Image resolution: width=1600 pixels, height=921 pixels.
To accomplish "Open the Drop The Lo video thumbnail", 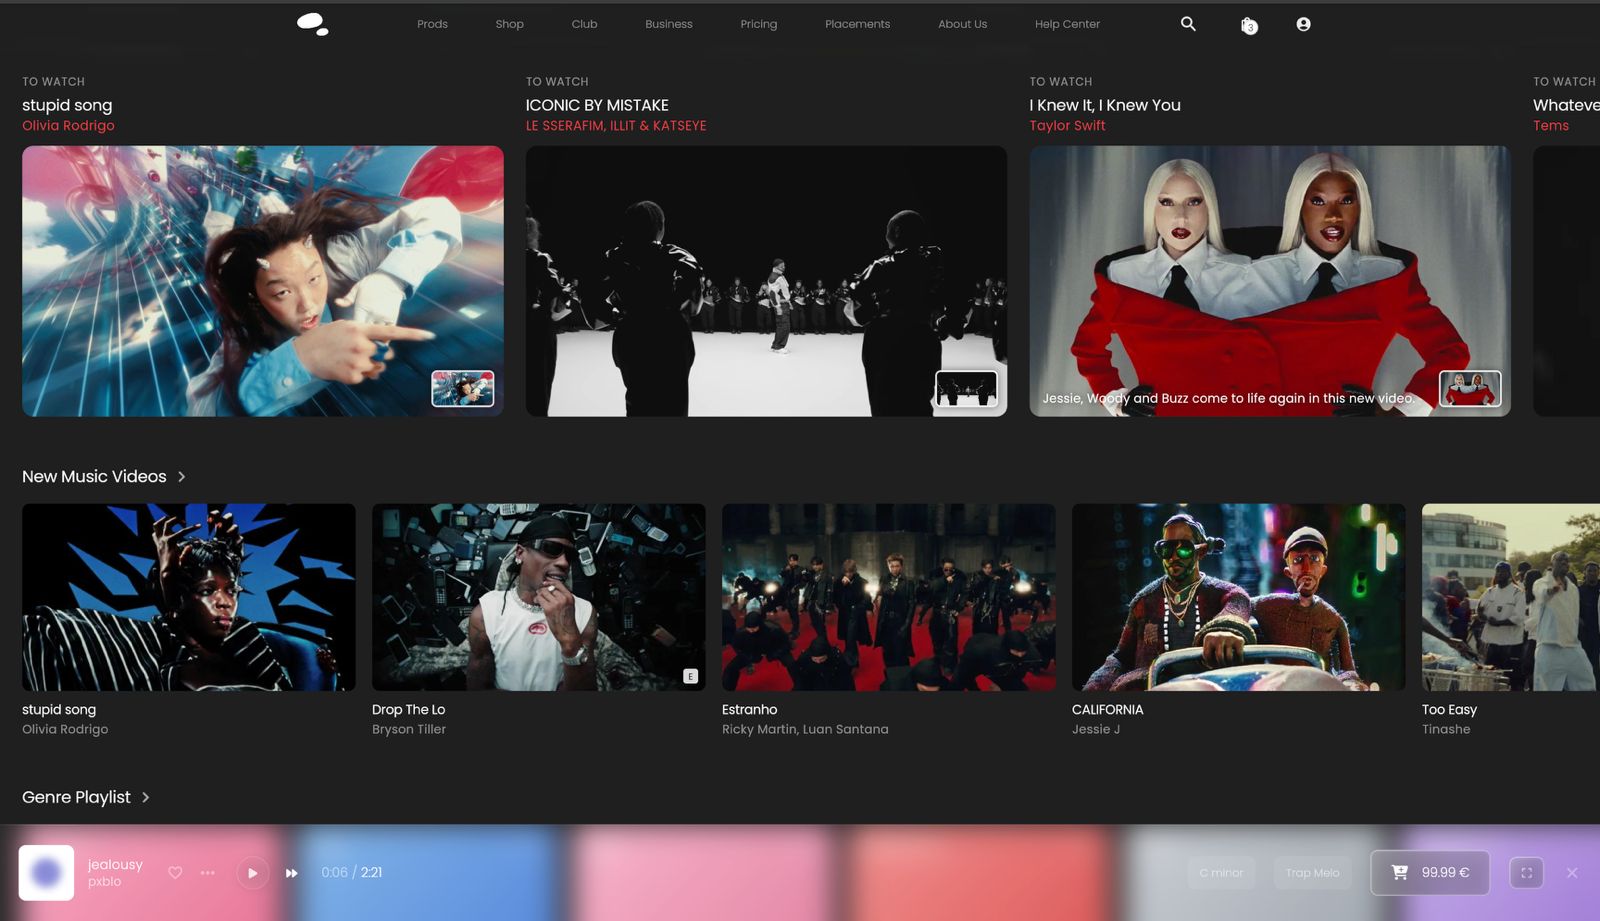I will click(538, 597).
